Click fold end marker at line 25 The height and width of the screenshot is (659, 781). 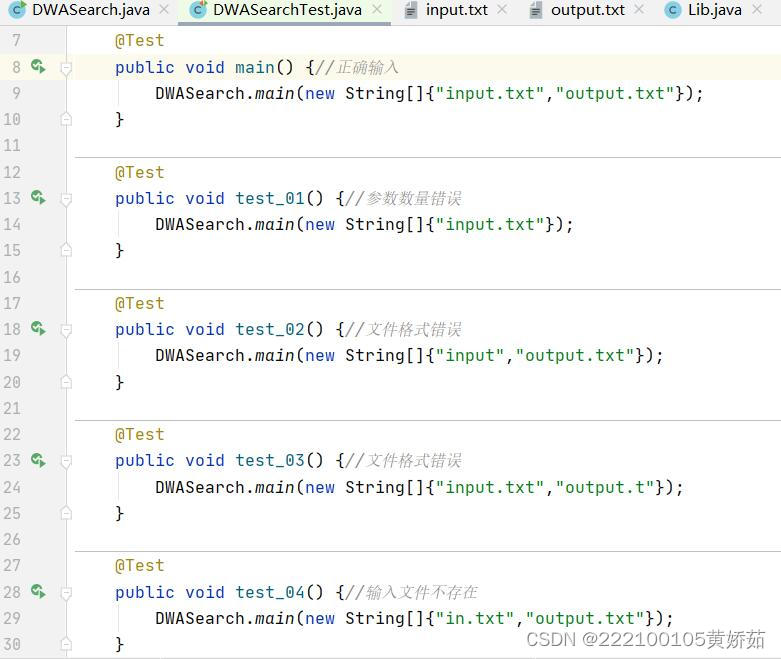coord(66,513)
